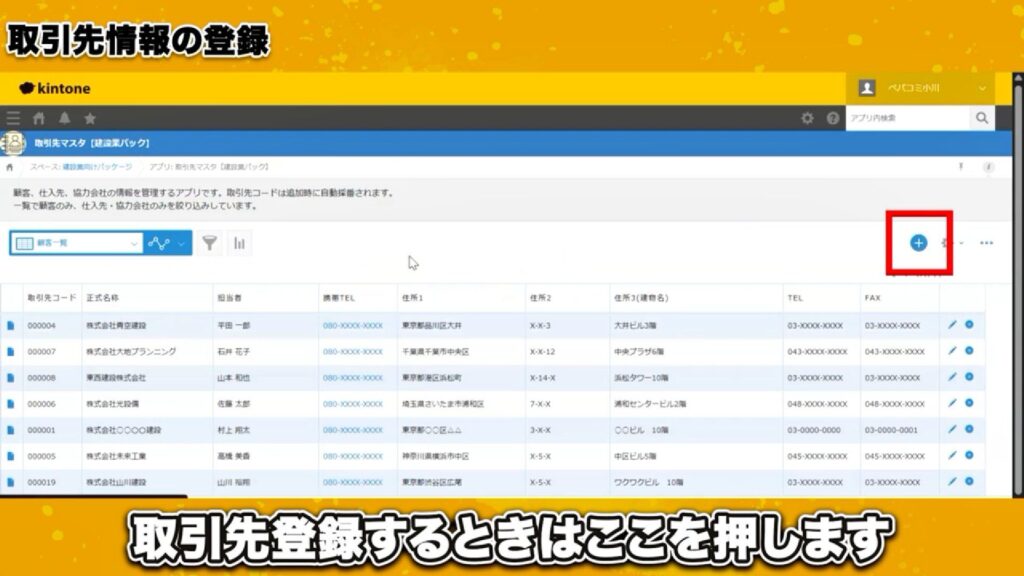Open record details for 000019

(x=10, y=482)
